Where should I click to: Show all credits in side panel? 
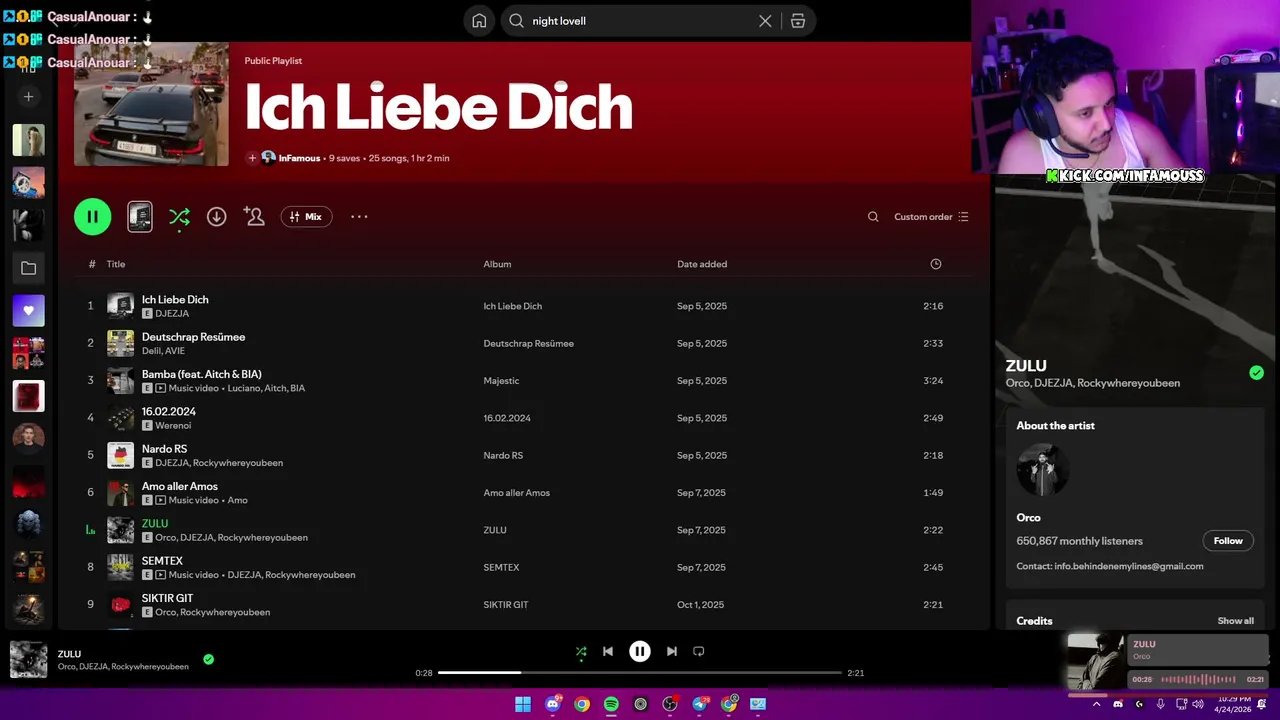click(x=1235, y=621)
